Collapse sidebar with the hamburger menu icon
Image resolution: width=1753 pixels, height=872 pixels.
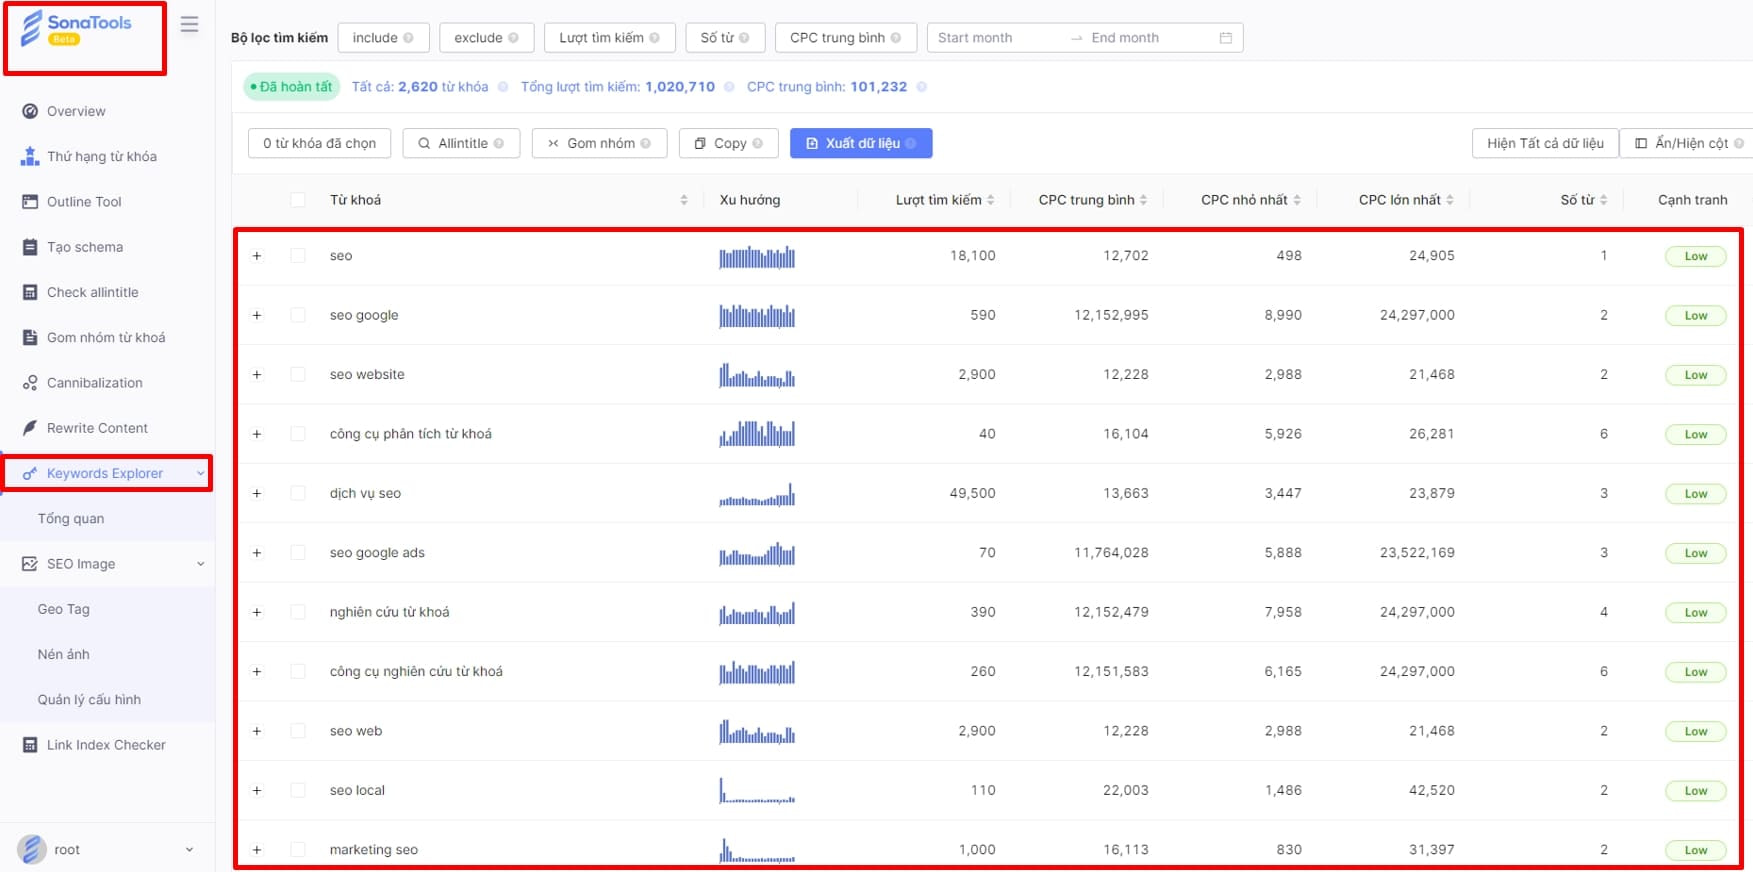189,24
